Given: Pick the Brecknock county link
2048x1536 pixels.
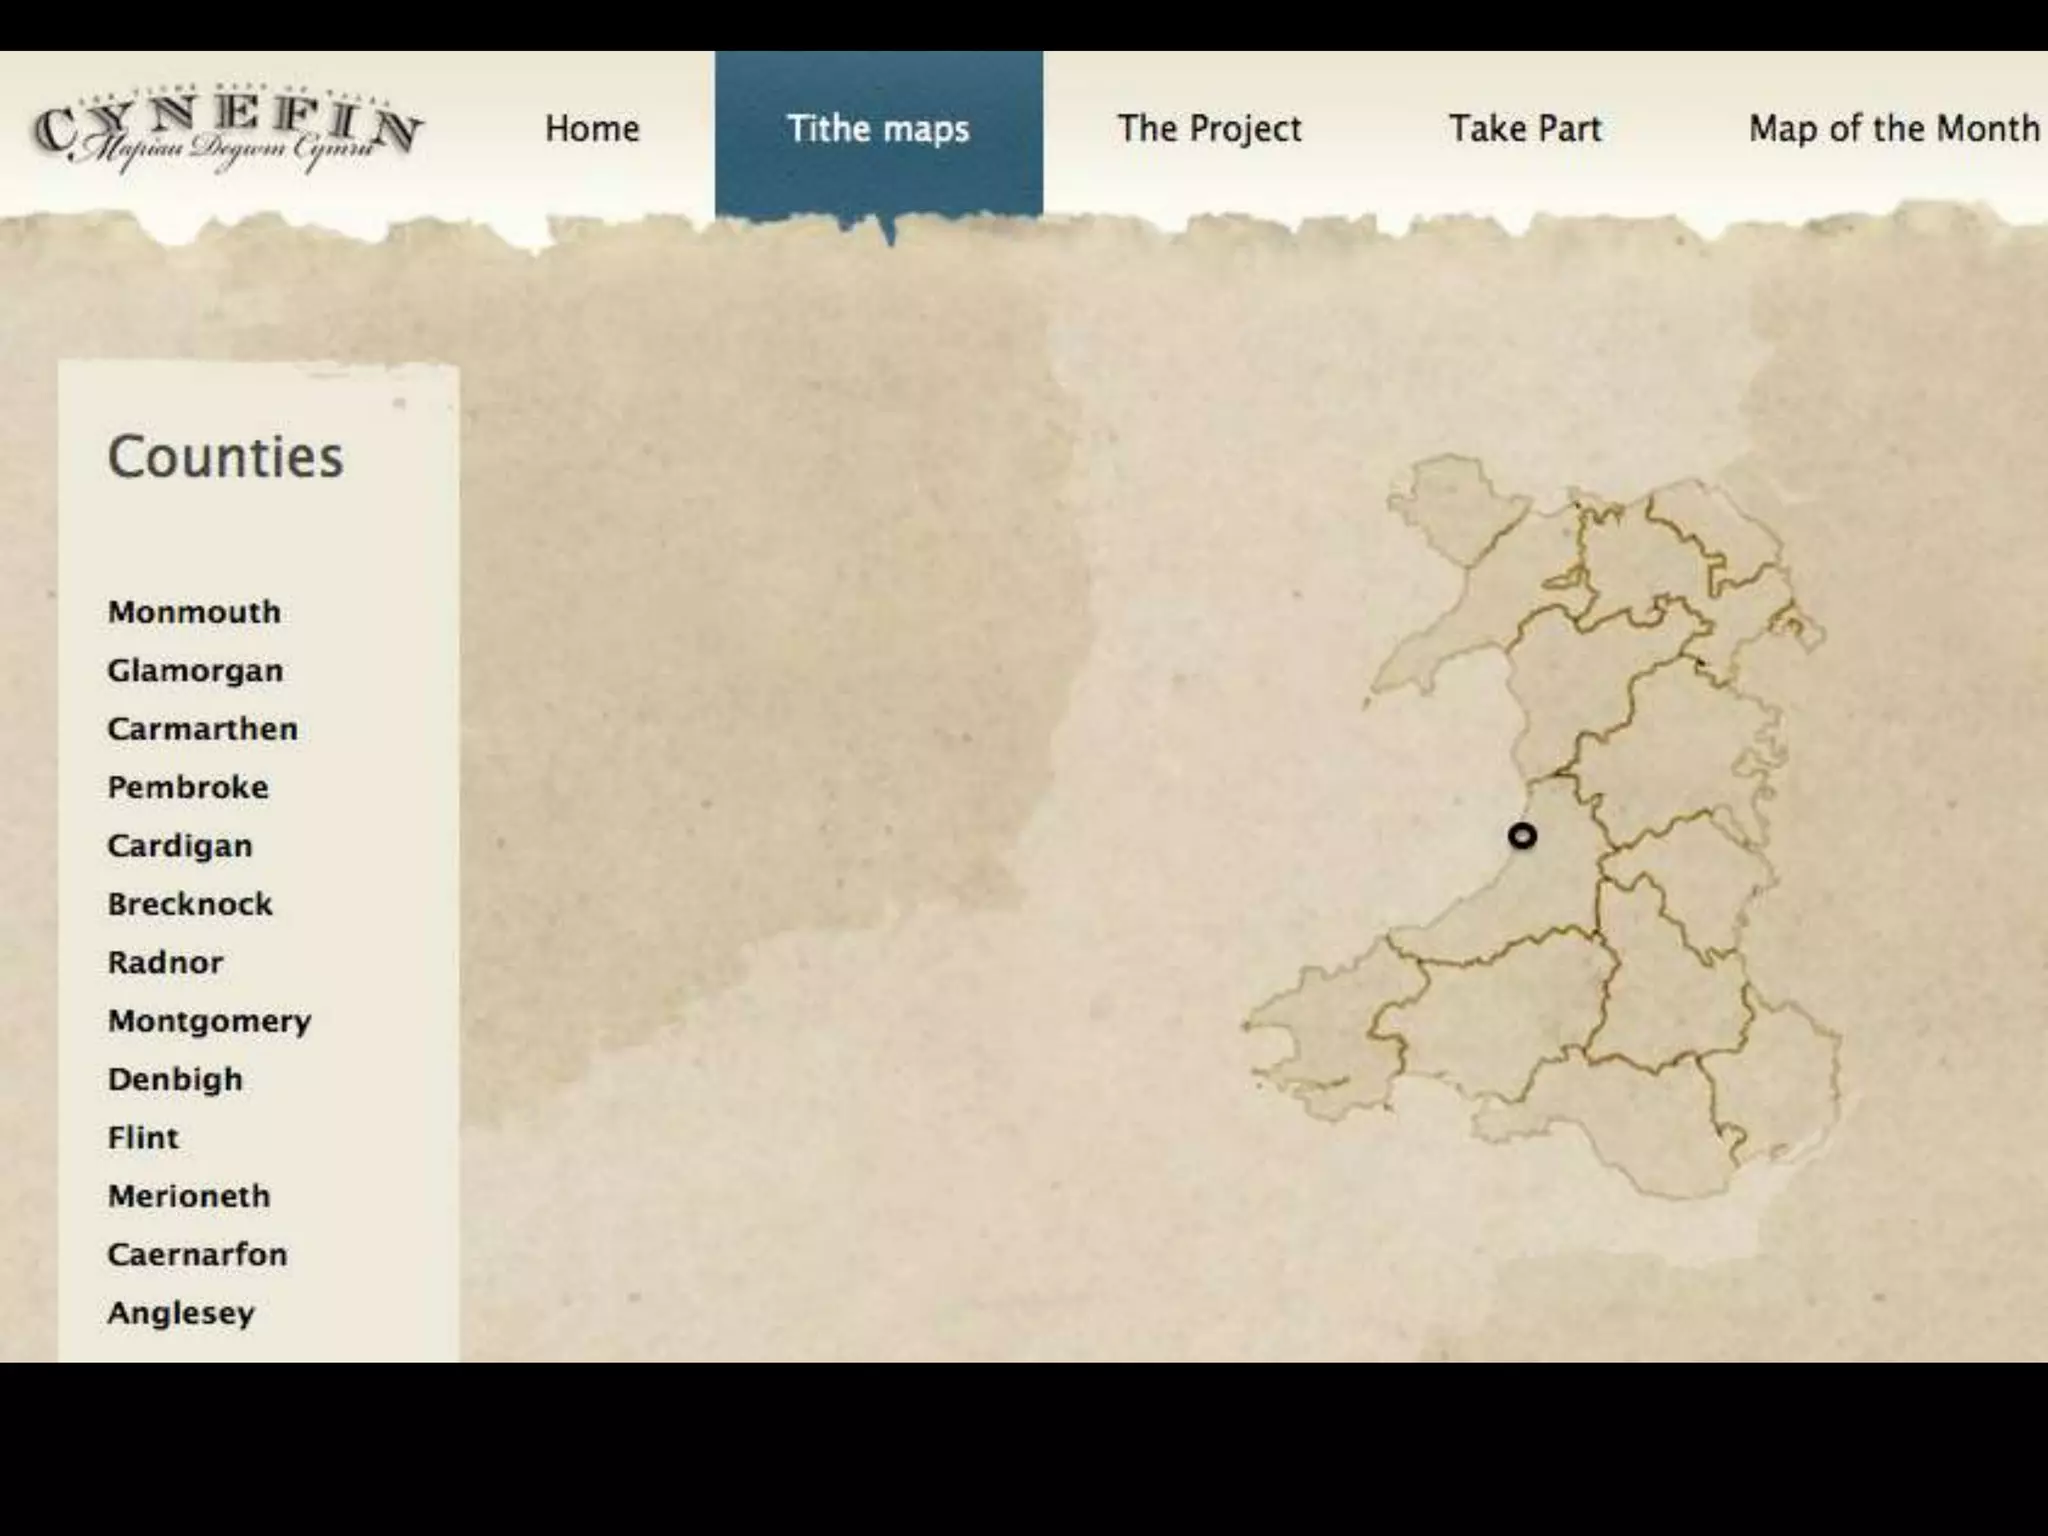Looking at the screenshot, I should tap(190, 904).
